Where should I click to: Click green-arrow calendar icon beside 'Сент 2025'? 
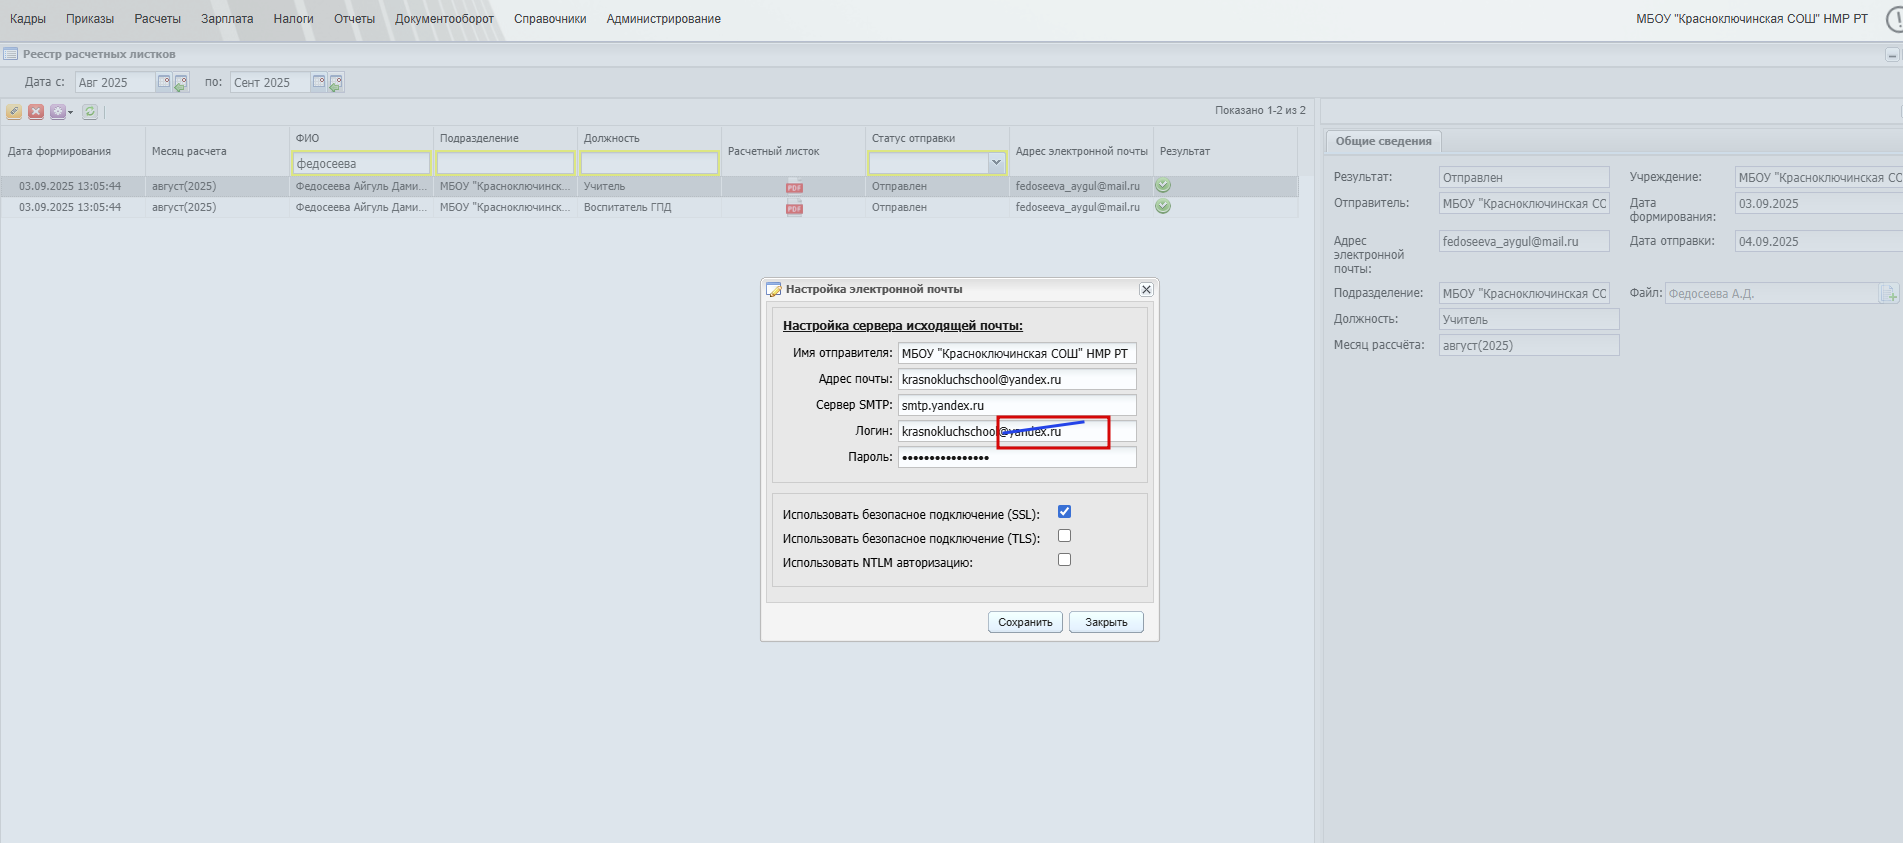336,83
